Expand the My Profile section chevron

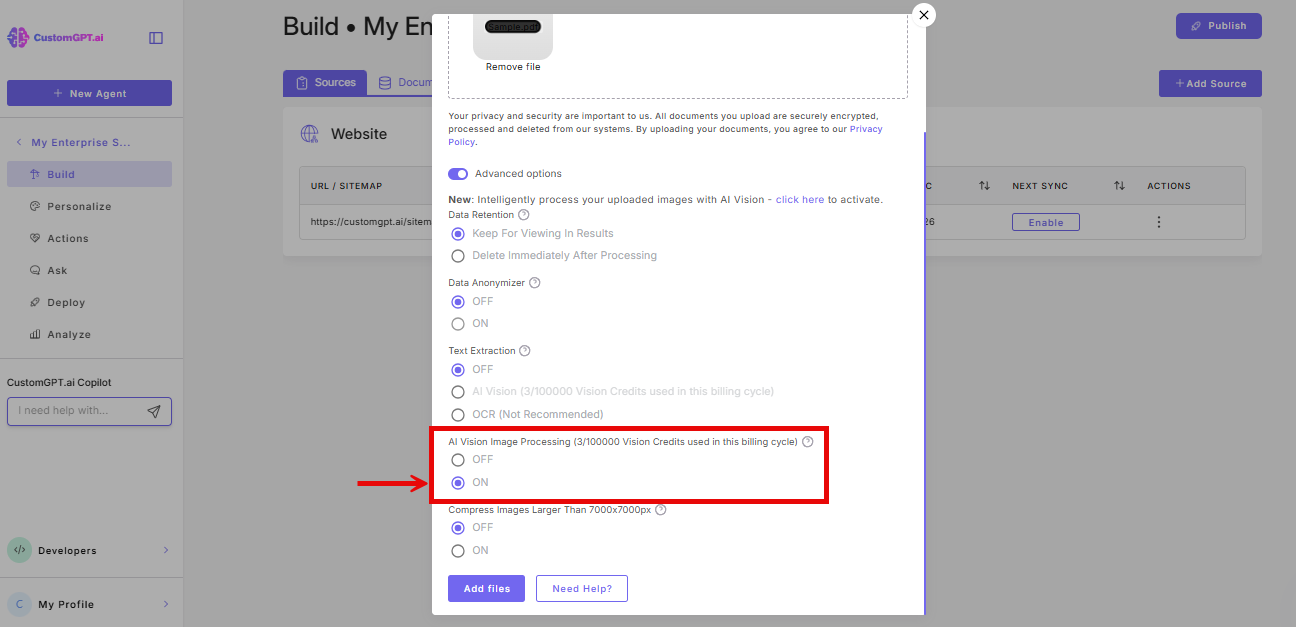166,604
